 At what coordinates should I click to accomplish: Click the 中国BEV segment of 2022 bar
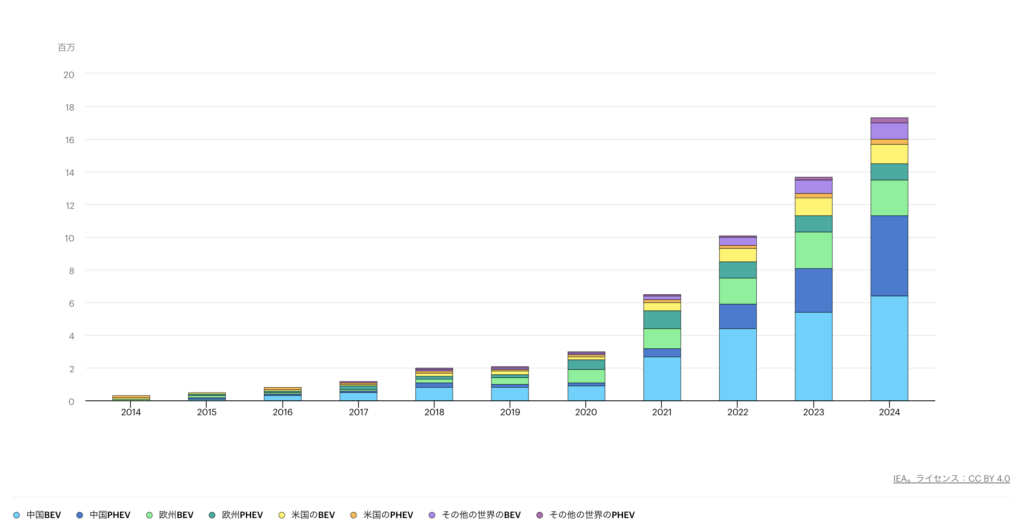click(x=737, y=364)
